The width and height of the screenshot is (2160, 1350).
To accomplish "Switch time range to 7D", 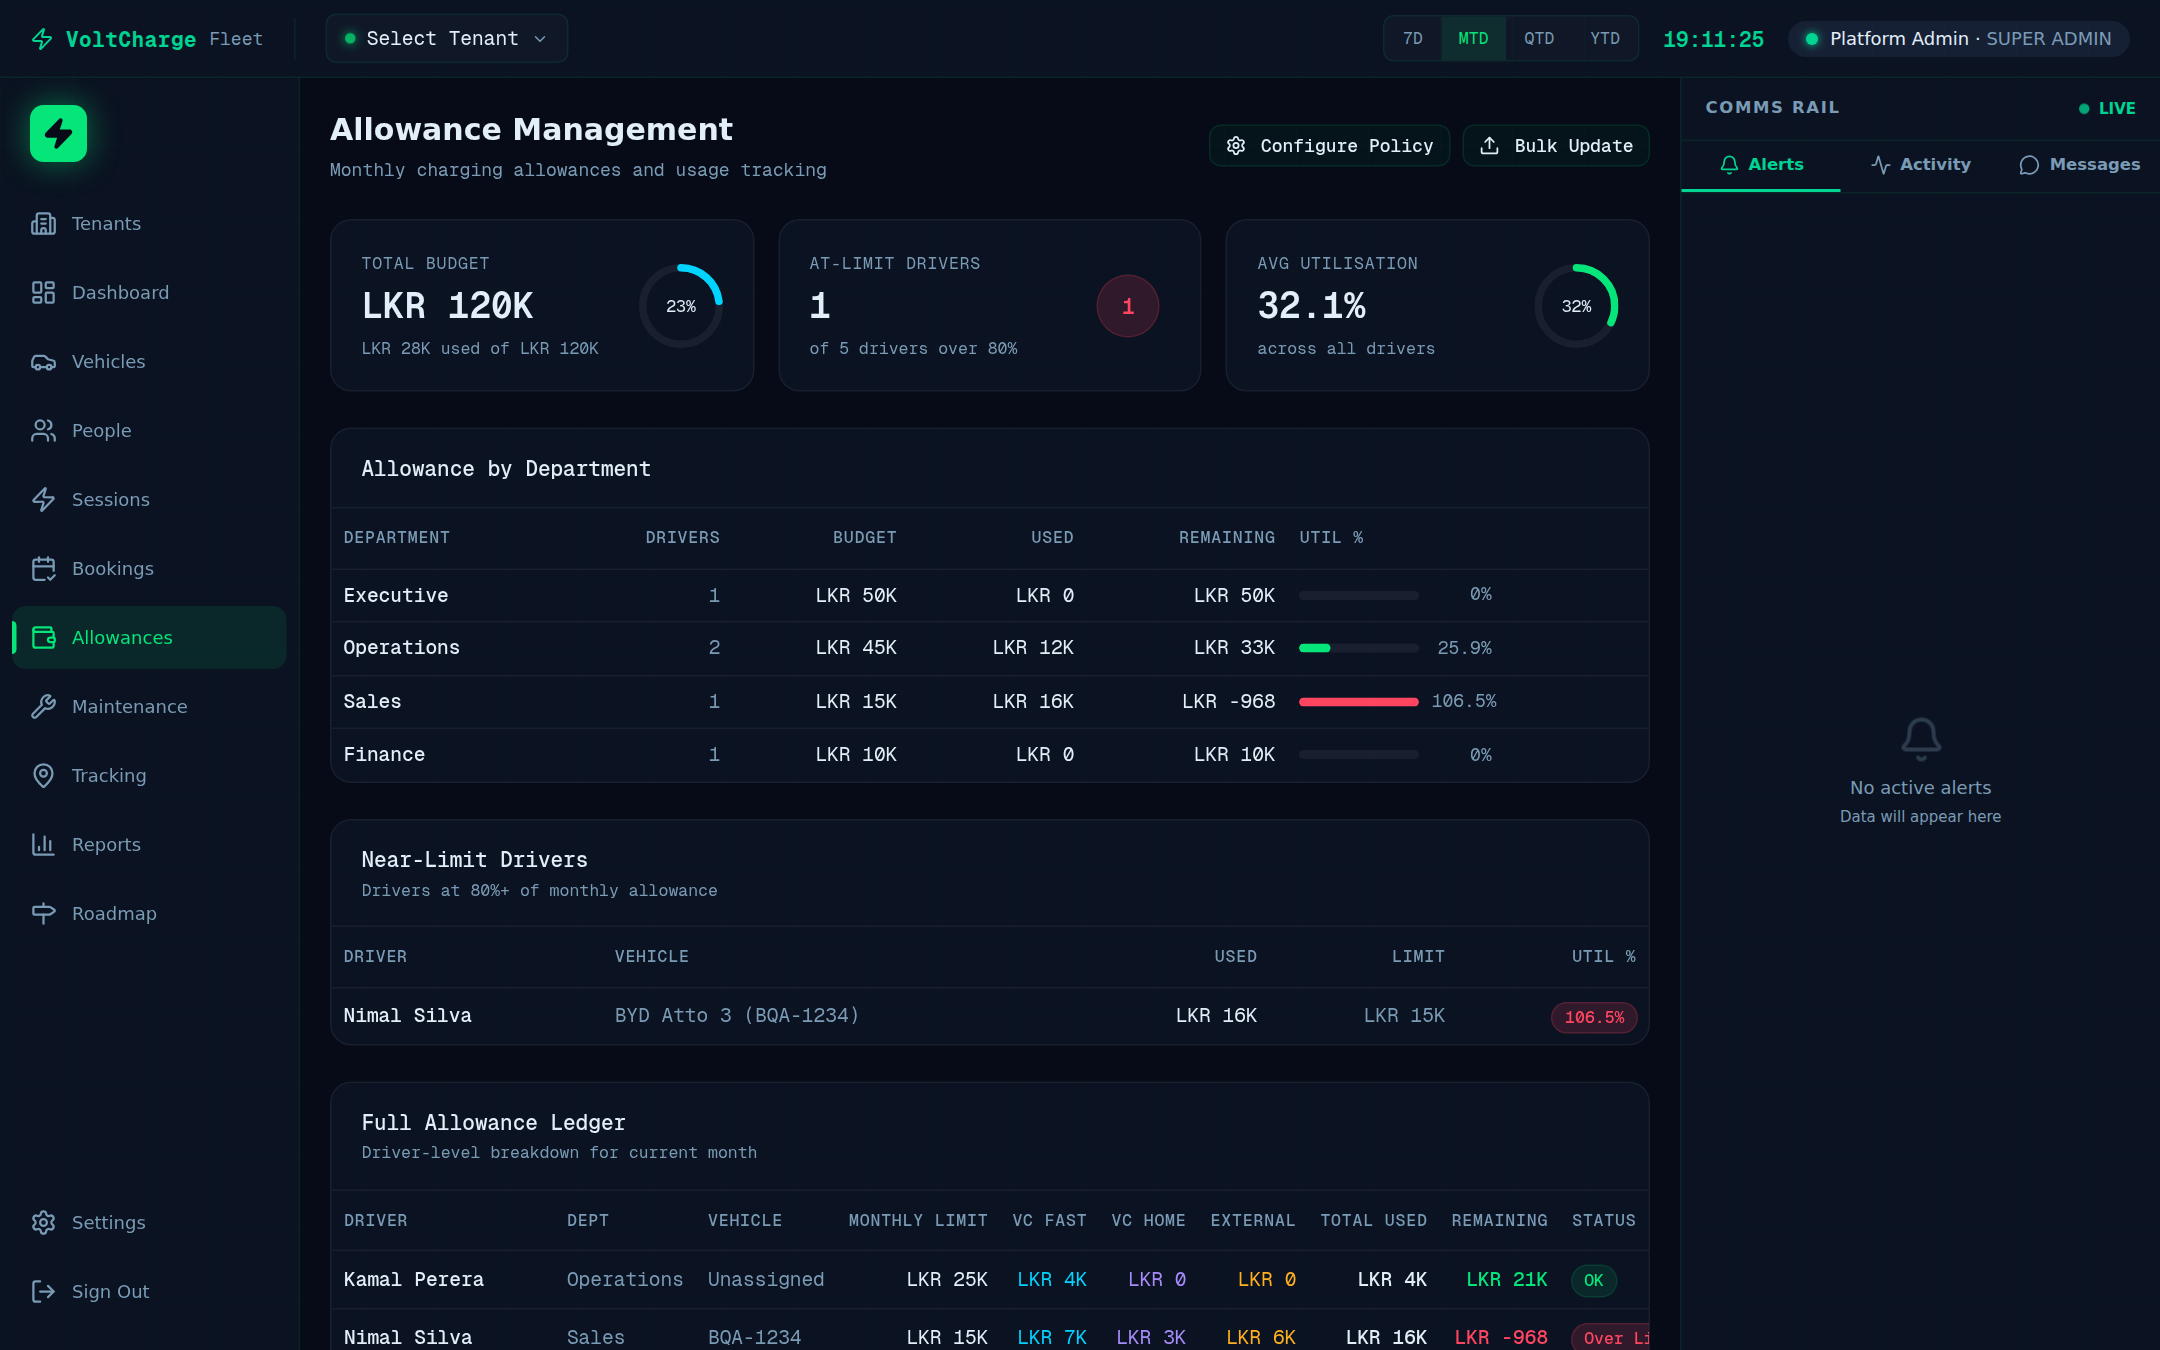I will (x=1412, y=39).
